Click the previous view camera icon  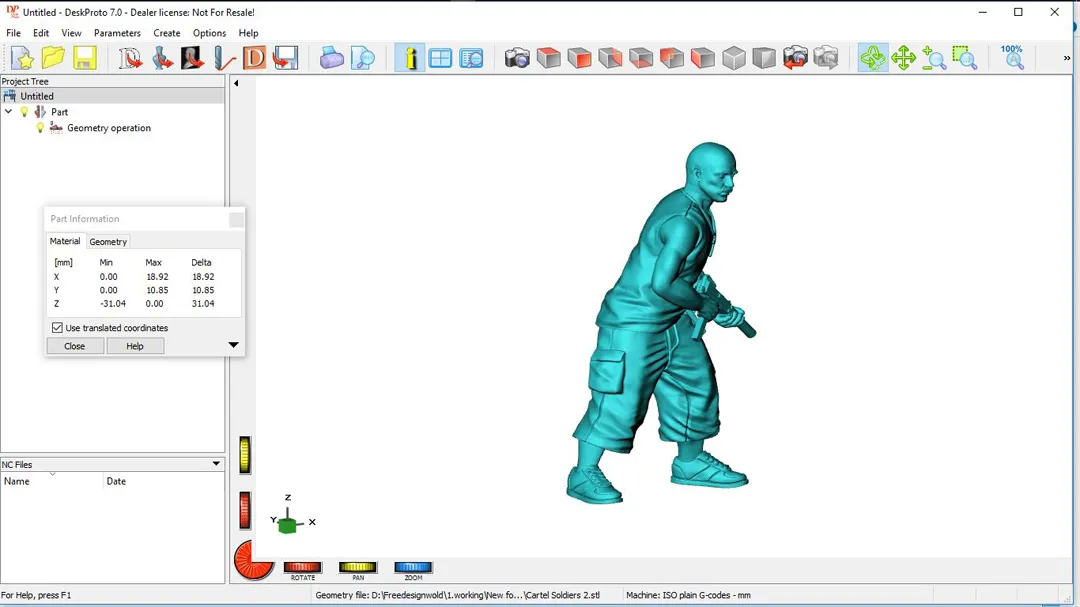point(796,58)
